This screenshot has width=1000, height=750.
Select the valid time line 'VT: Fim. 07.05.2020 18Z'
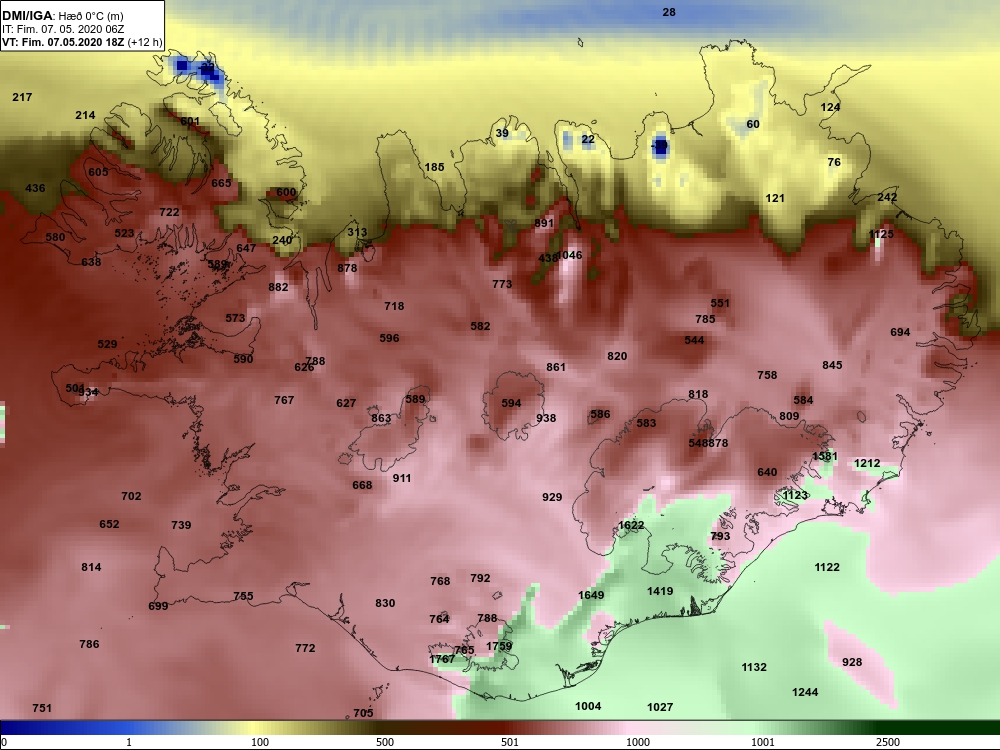pos(61,43)
